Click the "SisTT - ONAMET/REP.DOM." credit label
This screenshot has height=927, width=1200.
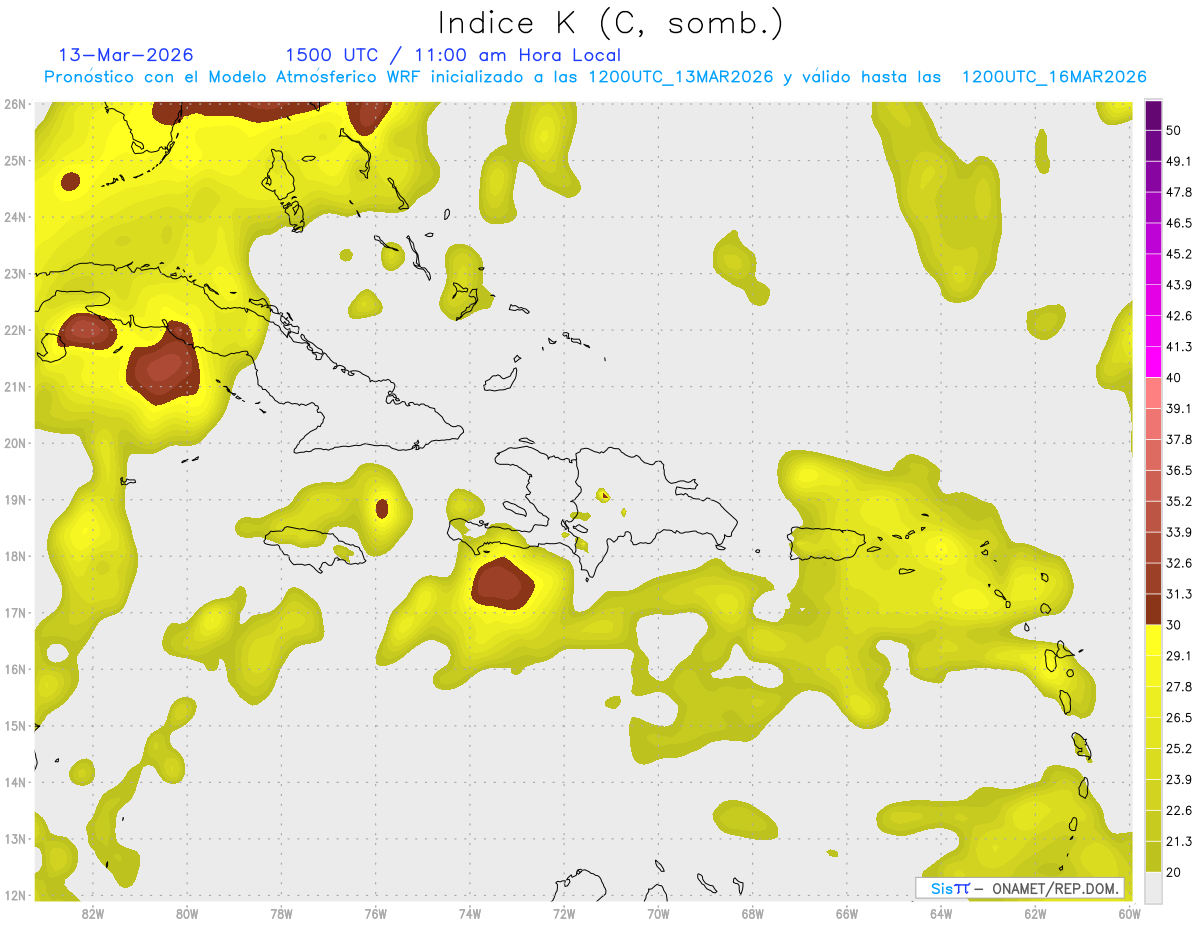(1019, 888)
